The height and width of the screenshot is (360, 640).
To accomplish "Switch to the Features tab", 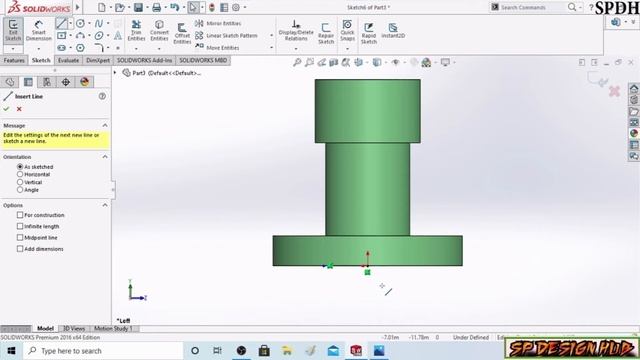I will coord(14,60).
